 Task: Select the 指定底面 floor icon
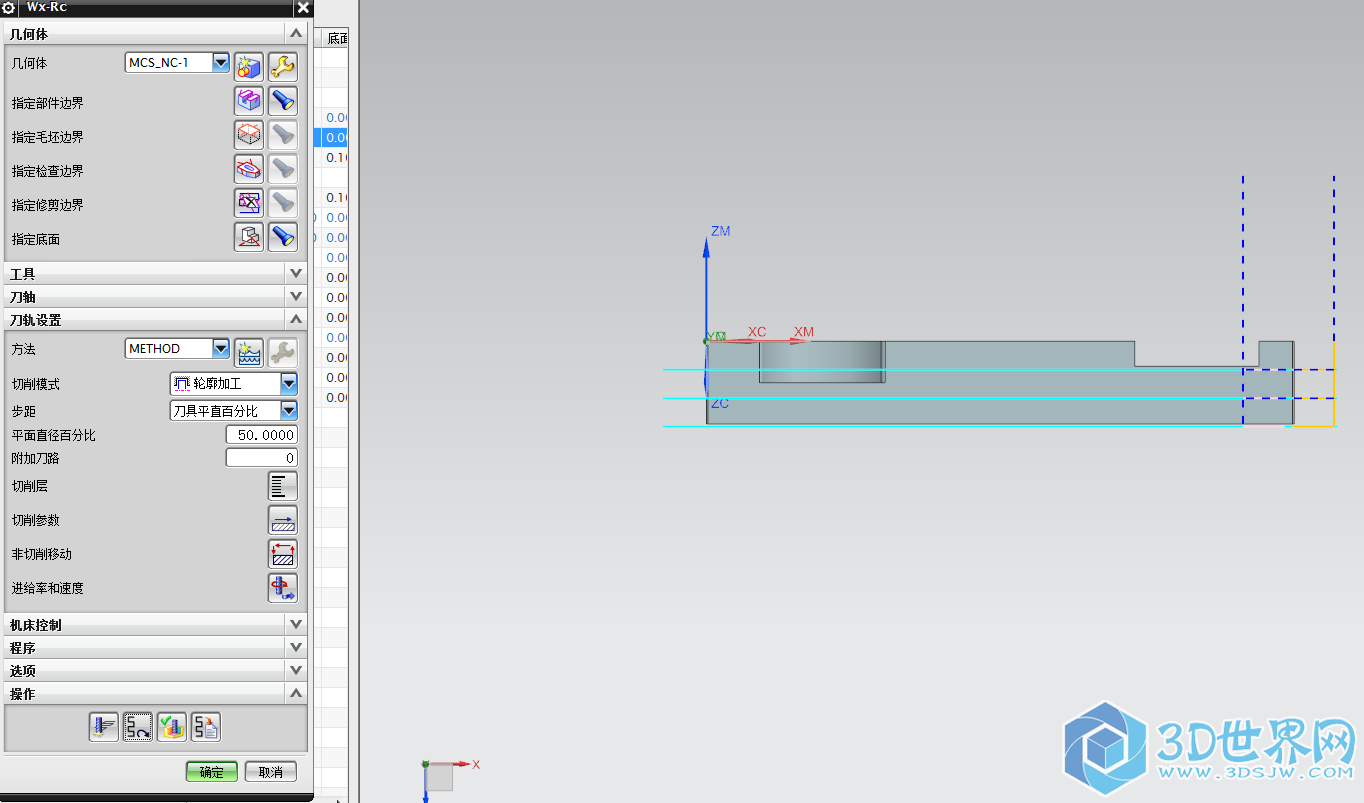(248, 237)
